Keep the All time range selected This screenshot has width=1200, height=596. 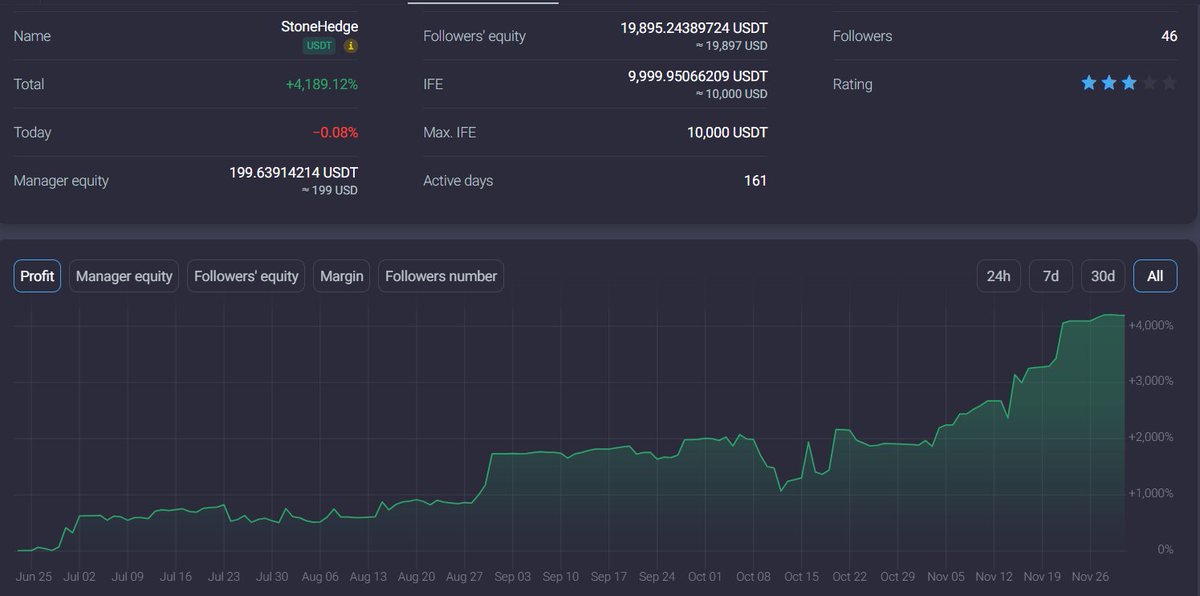[1155, 276]
